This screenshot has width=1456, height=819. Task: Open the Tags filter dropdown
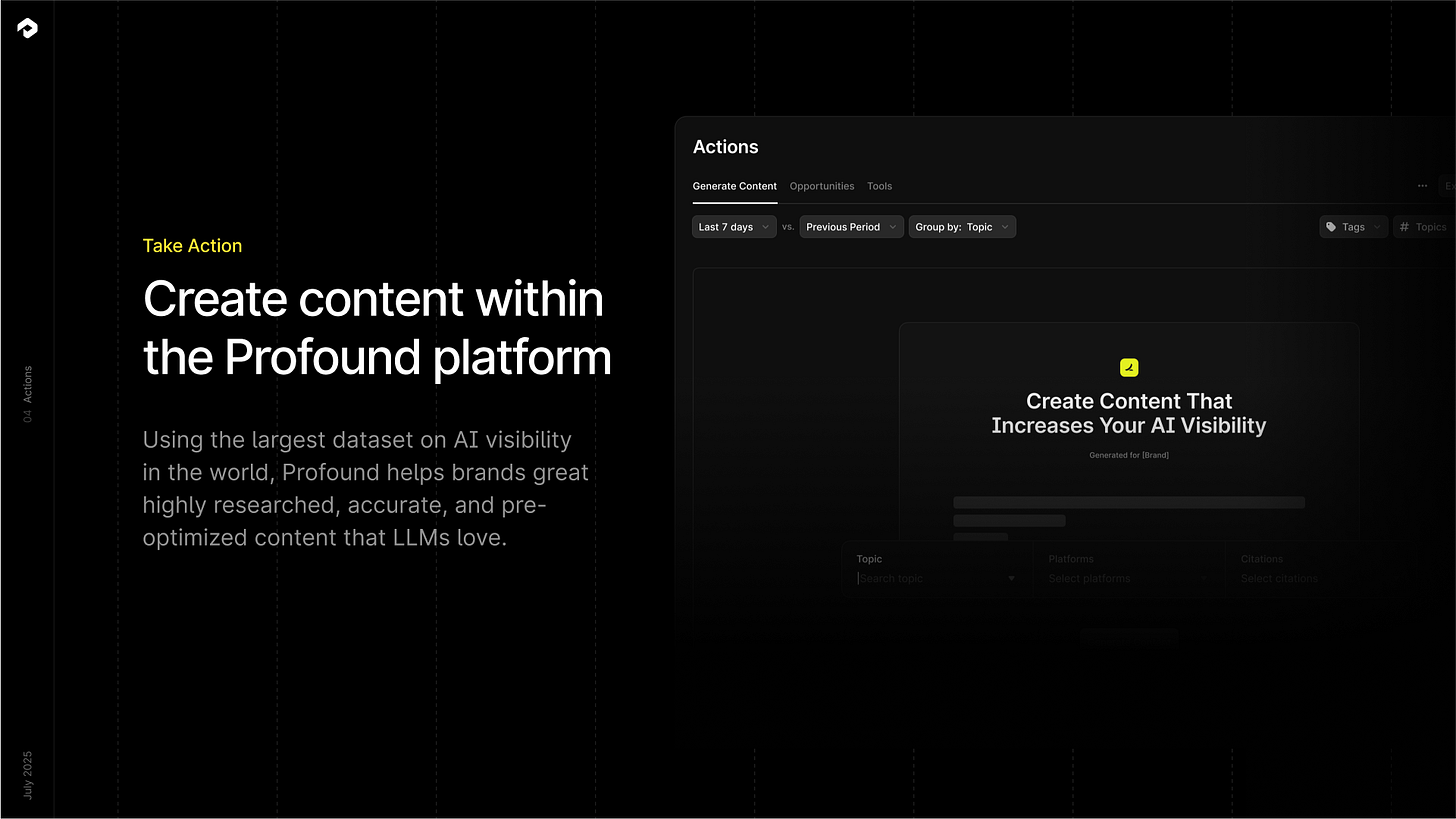pos(1353,227)
